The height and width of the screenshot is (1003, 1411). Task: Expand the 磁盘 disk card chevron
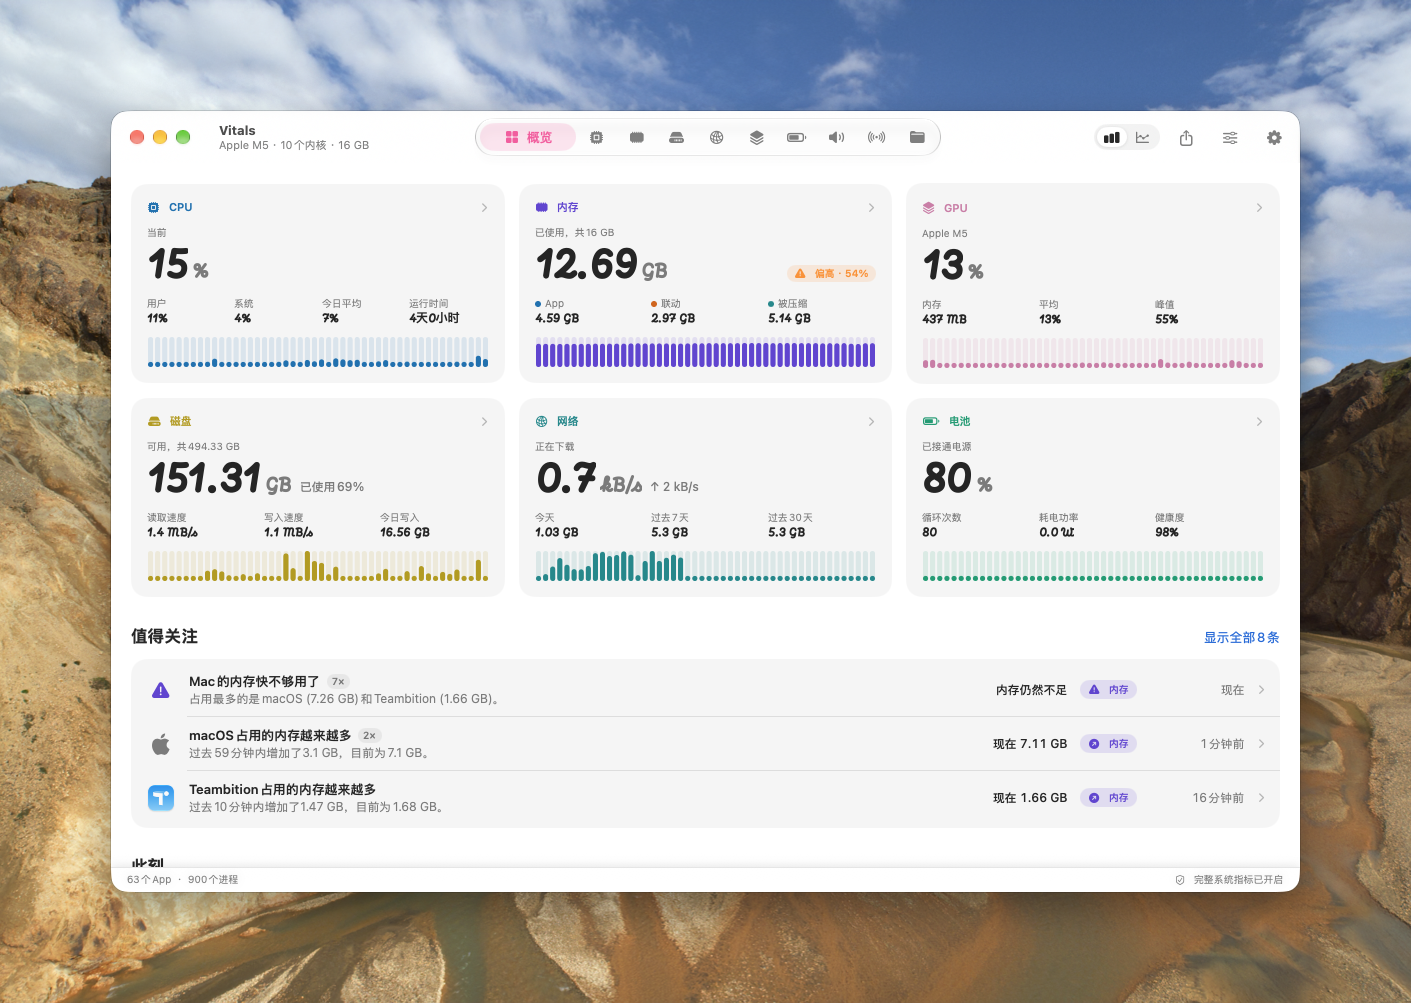[484, 422]
